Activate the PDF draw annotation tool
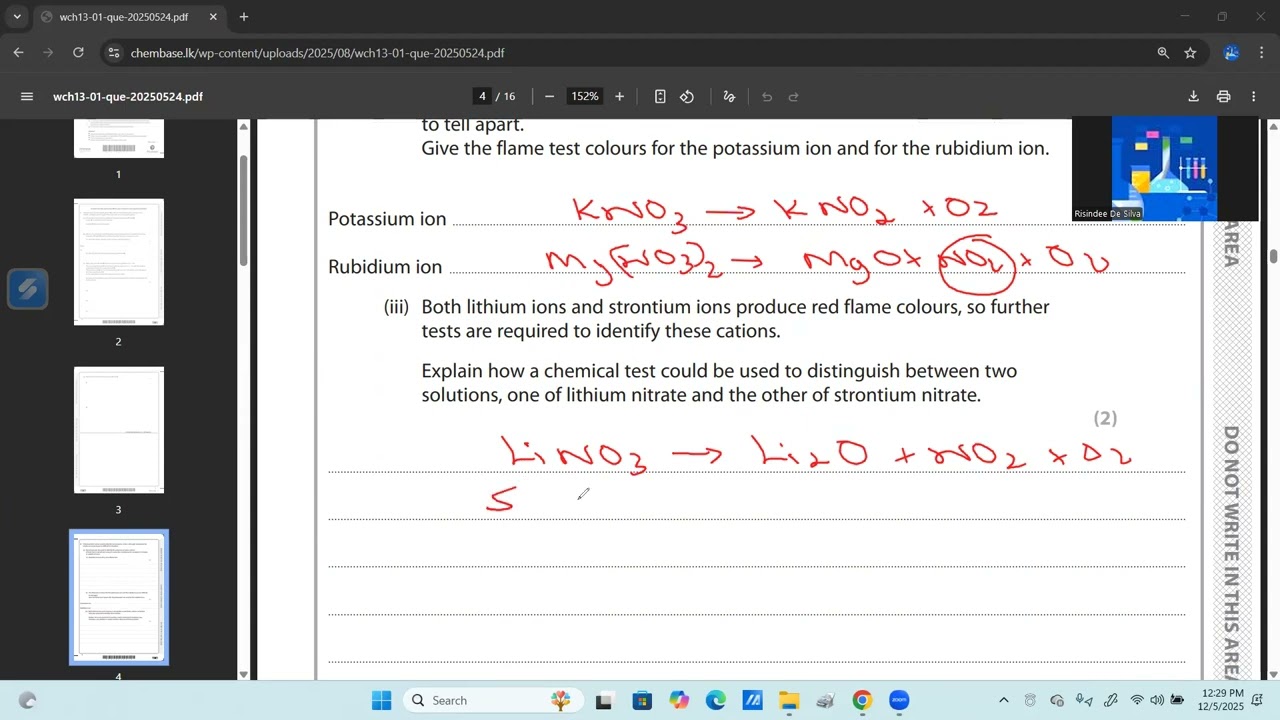1280x720 pixels. pyautogui.click(x=729, y=97)
